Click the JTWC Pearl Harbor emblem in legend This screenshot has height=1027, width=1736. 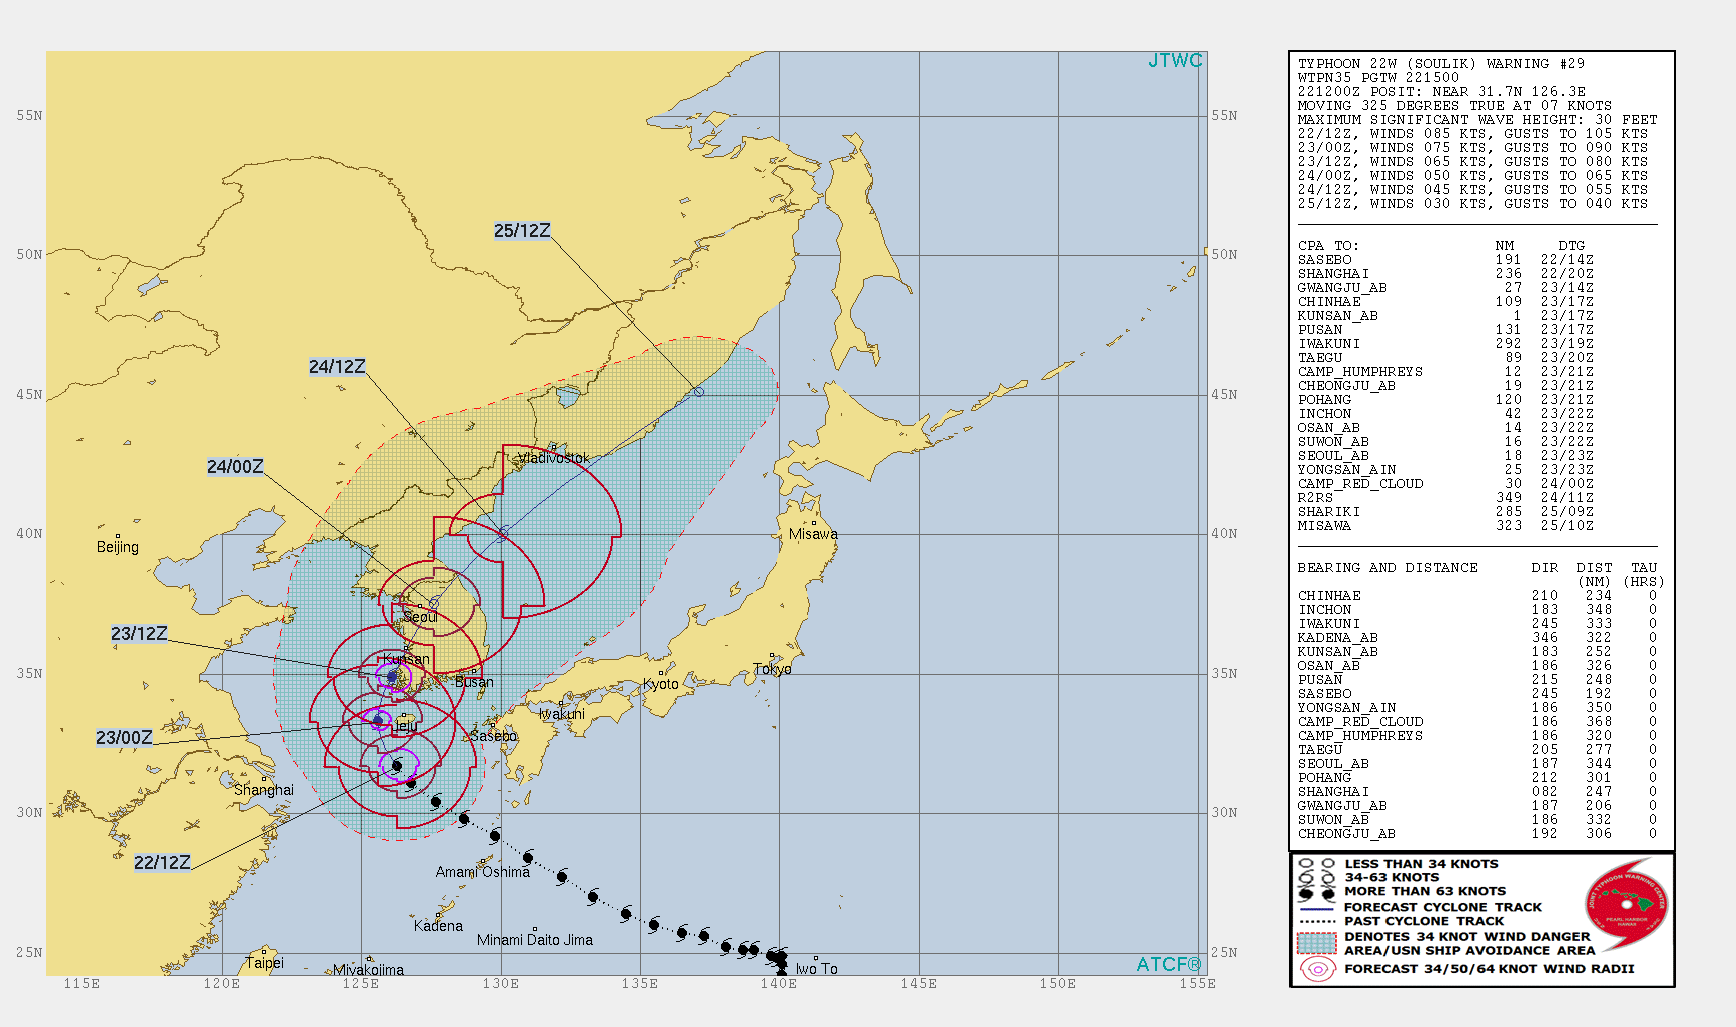[x=1627, y=905]
